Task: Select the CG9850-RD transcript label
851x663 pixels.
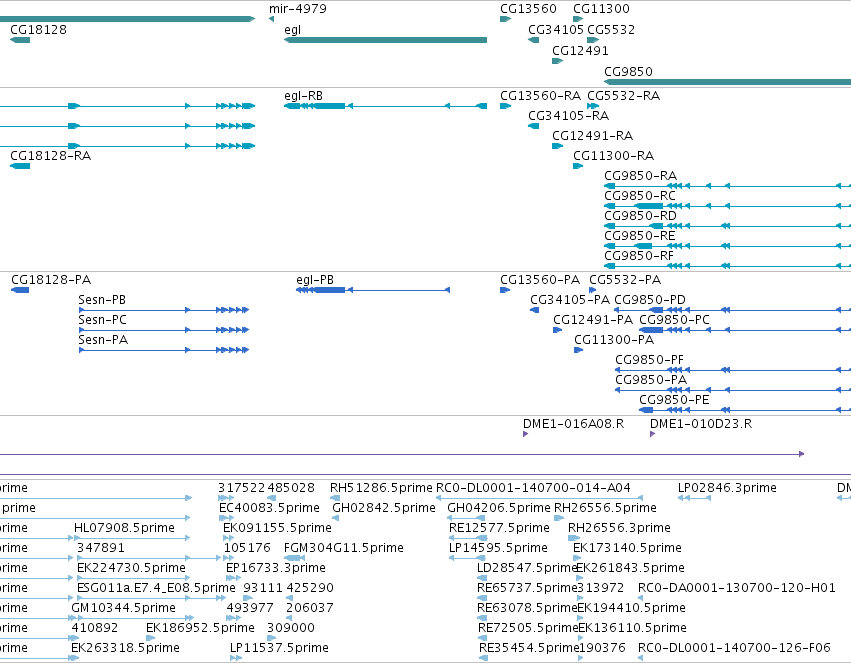Action: point(640,216)
